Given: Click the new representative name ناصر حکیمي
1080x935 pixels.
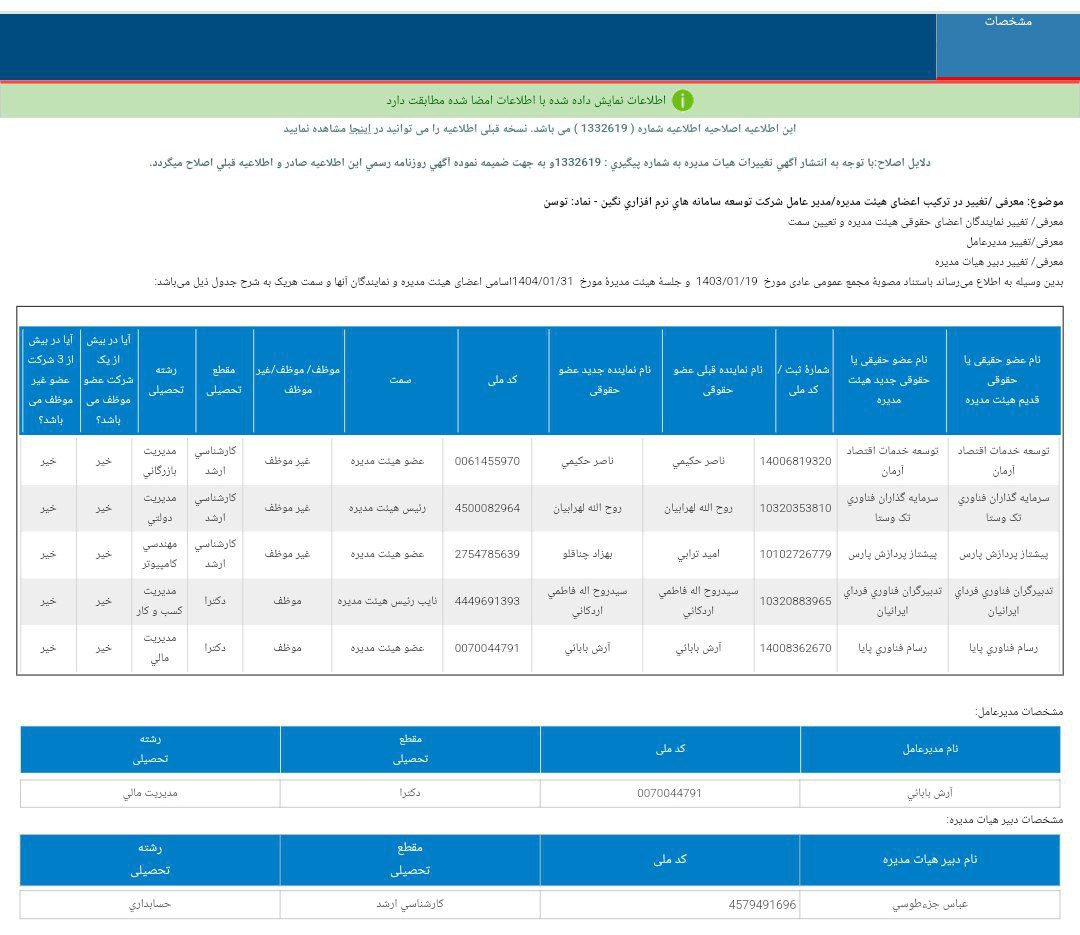Looking at the screenshot, I should (x=588, y=461).
